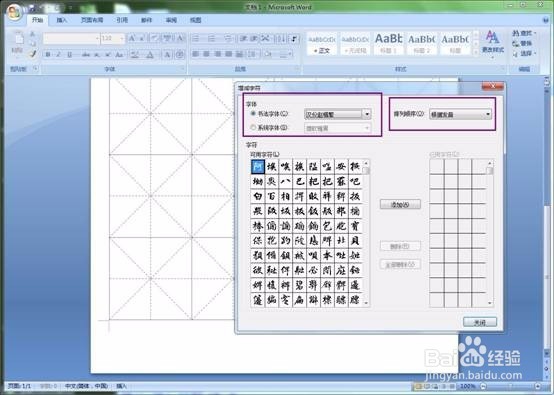Click the 中文(简体, 中国) language indicator

point(87,386)
